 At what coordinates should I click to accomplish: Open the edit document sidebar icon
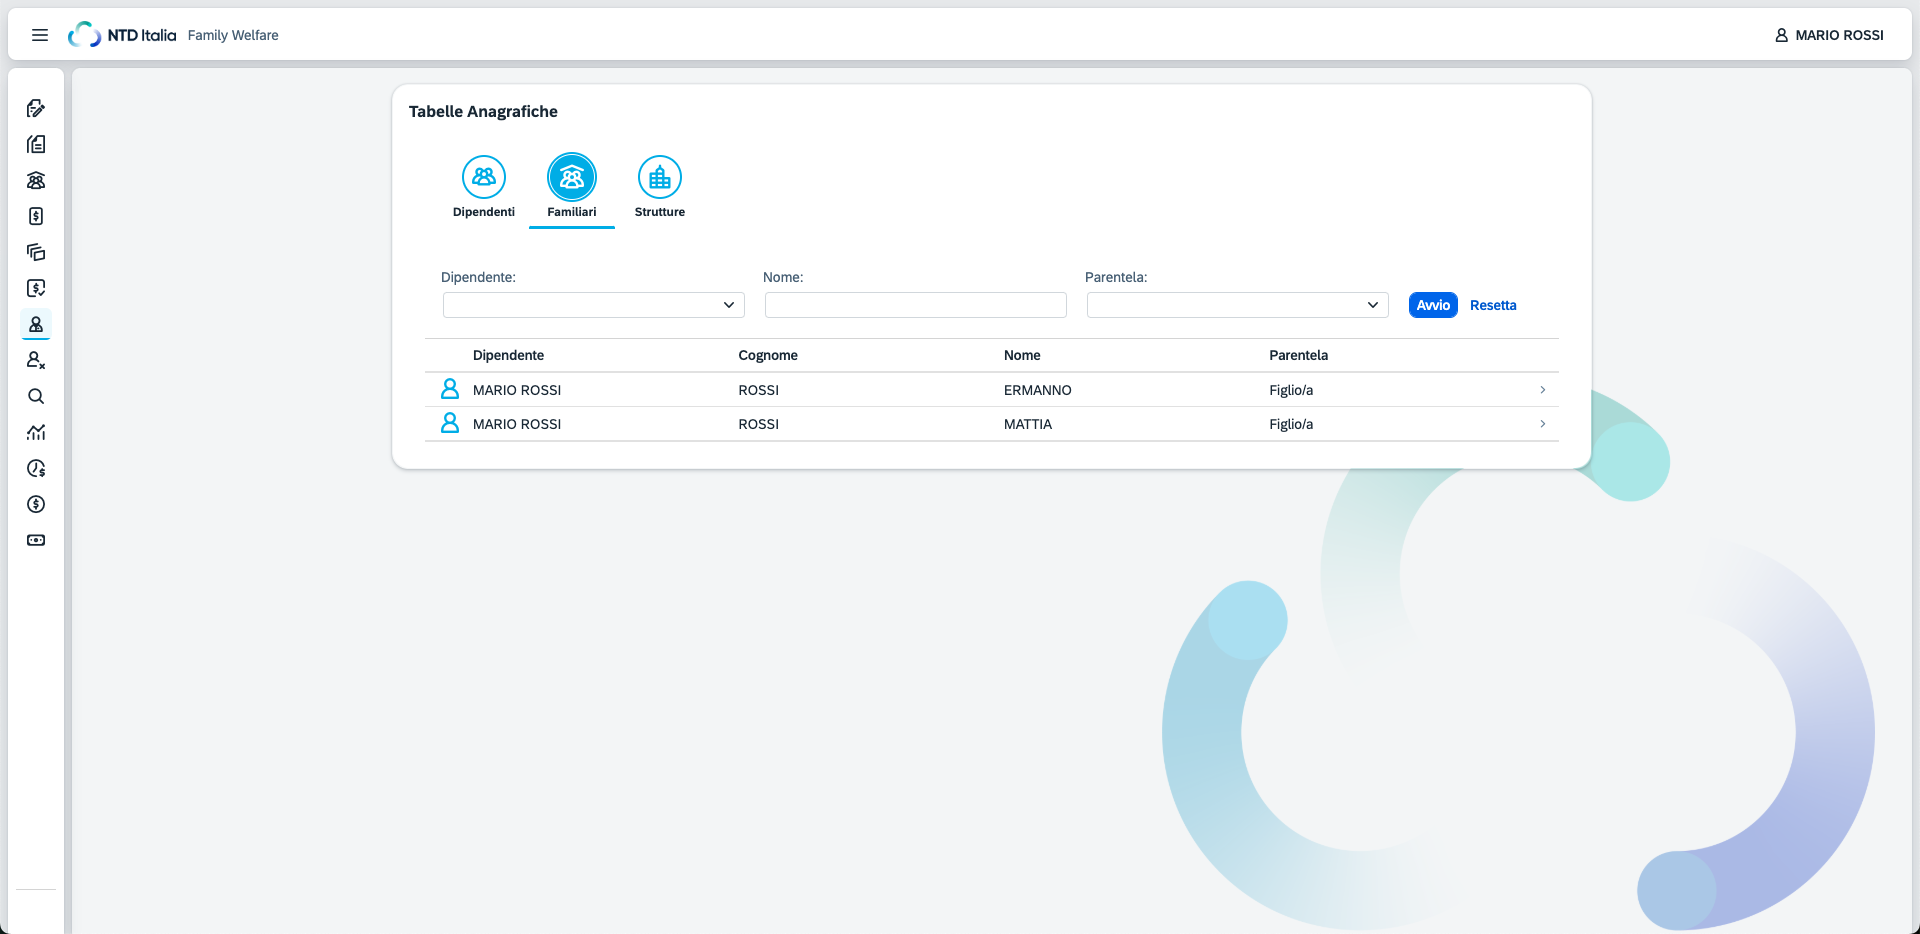36,108
